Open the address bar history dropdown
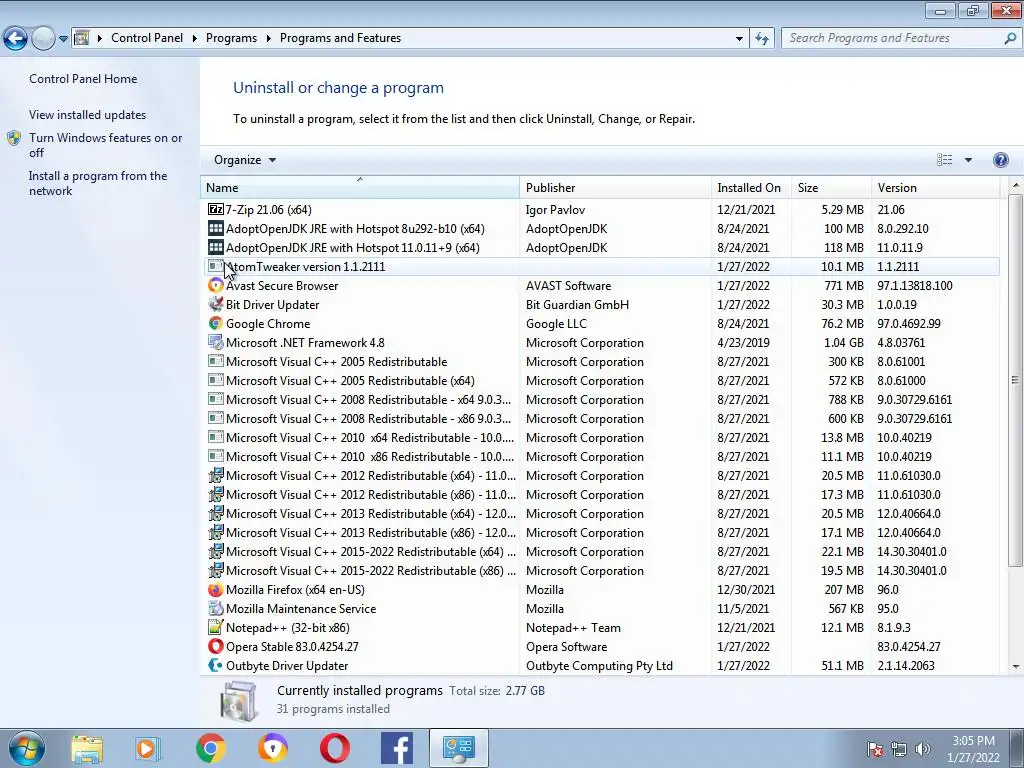 739,39
